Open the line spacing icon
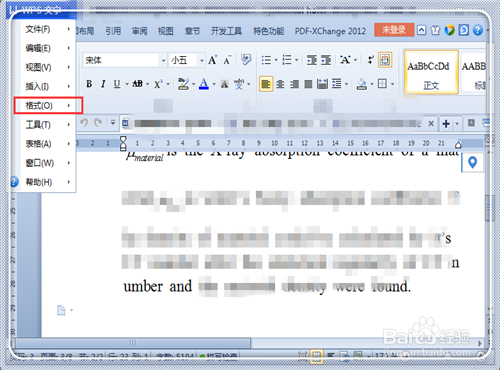 tap(337, 84)
